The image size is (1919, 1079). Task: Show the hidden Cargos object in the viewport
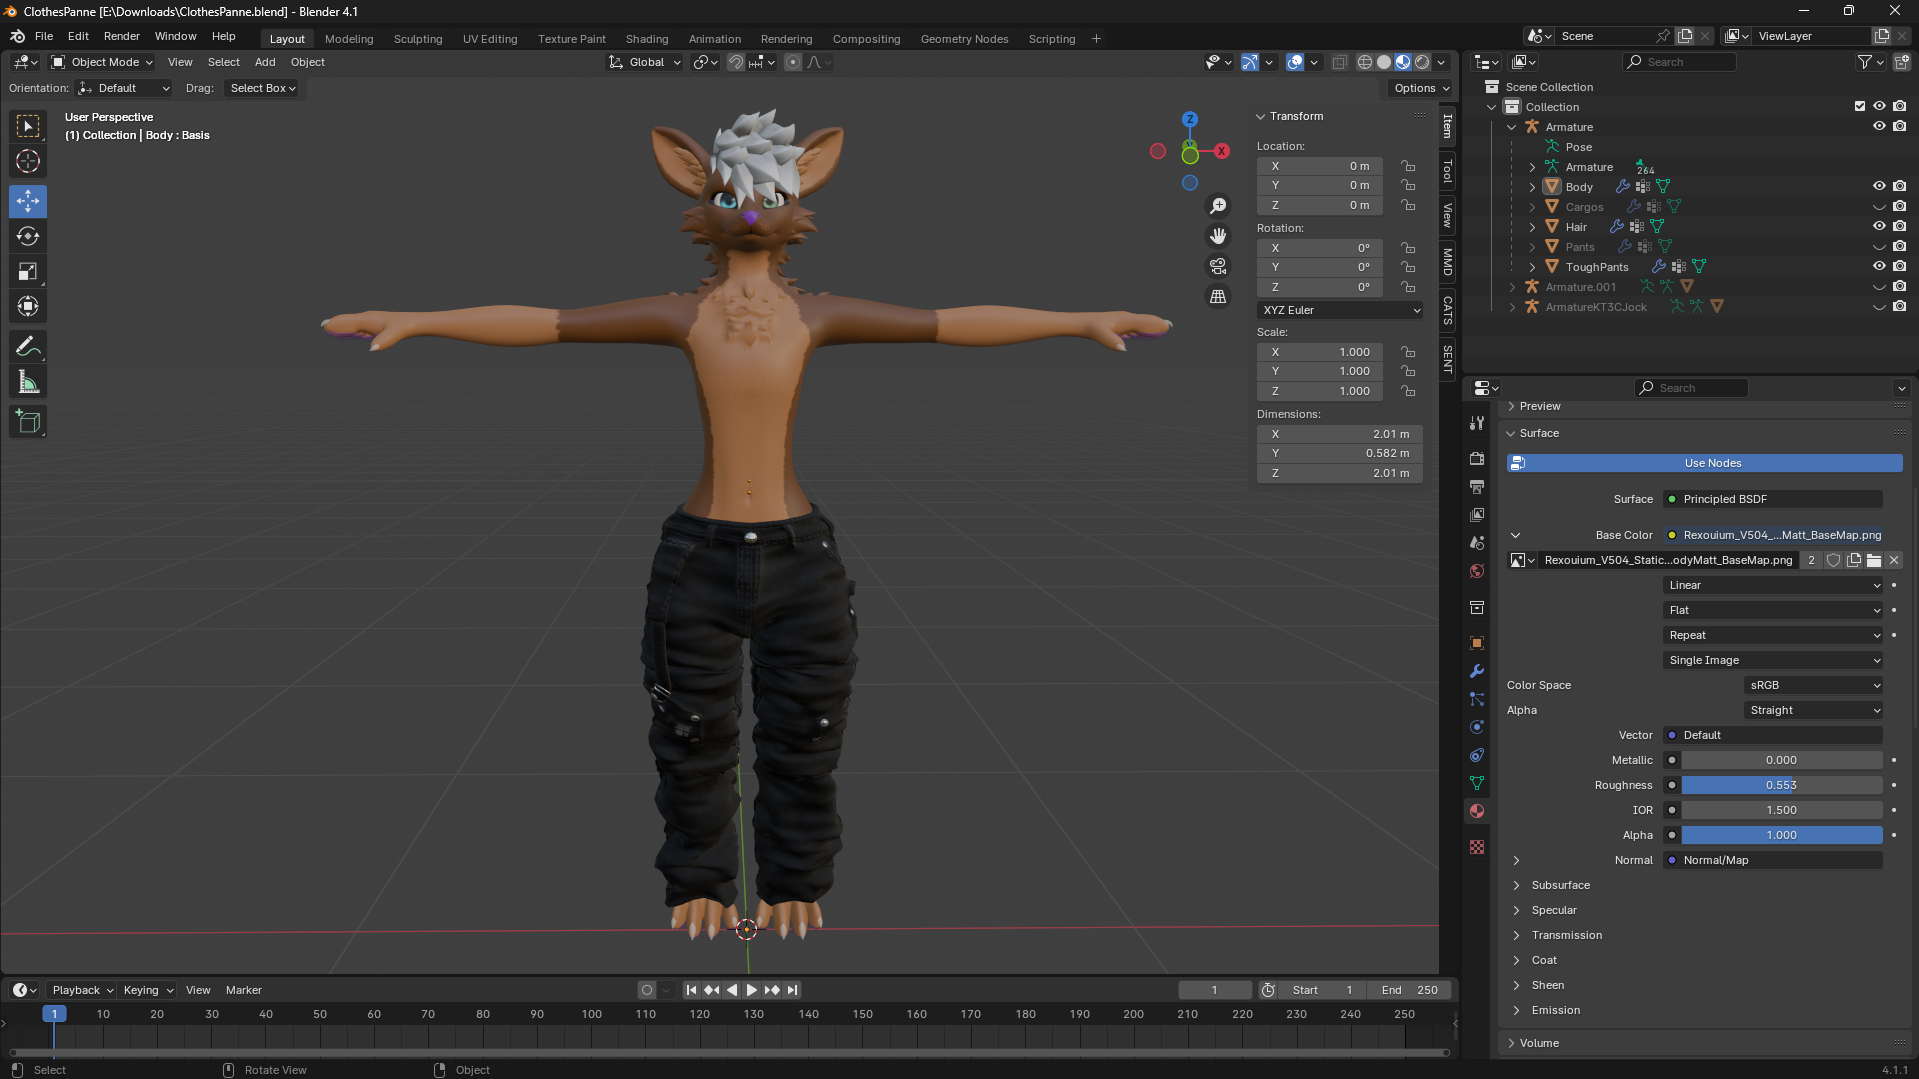(1879, 207)
